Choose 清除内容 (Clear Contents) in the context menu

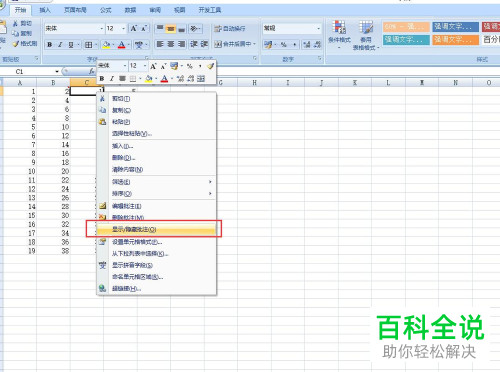(156, 170)
